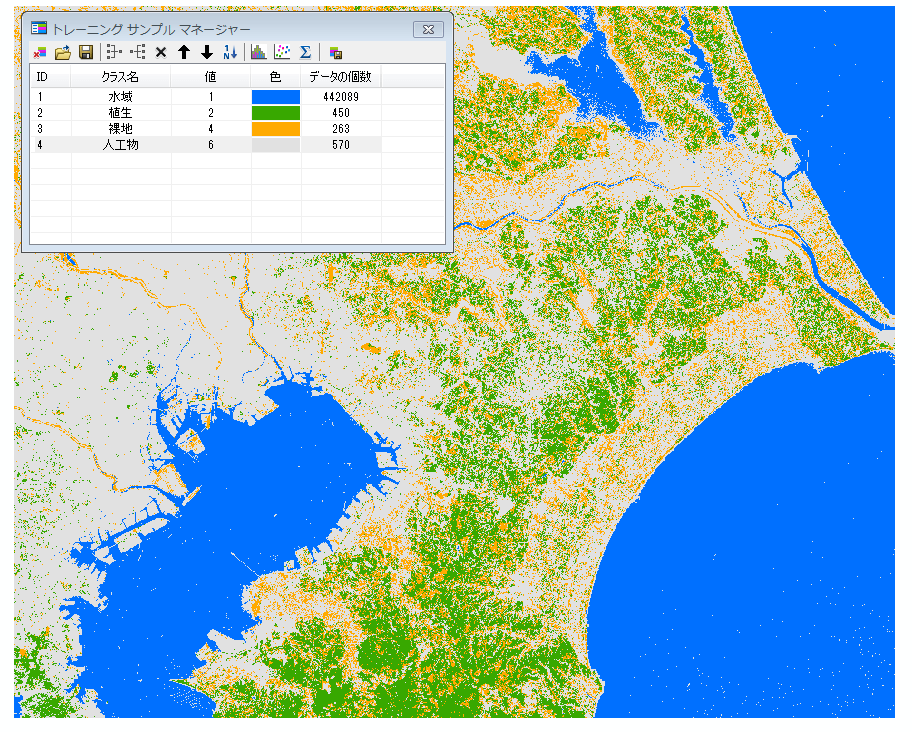Click the クラス名 column header
This screenshot has height=732, width=912.
coord(120,76)
